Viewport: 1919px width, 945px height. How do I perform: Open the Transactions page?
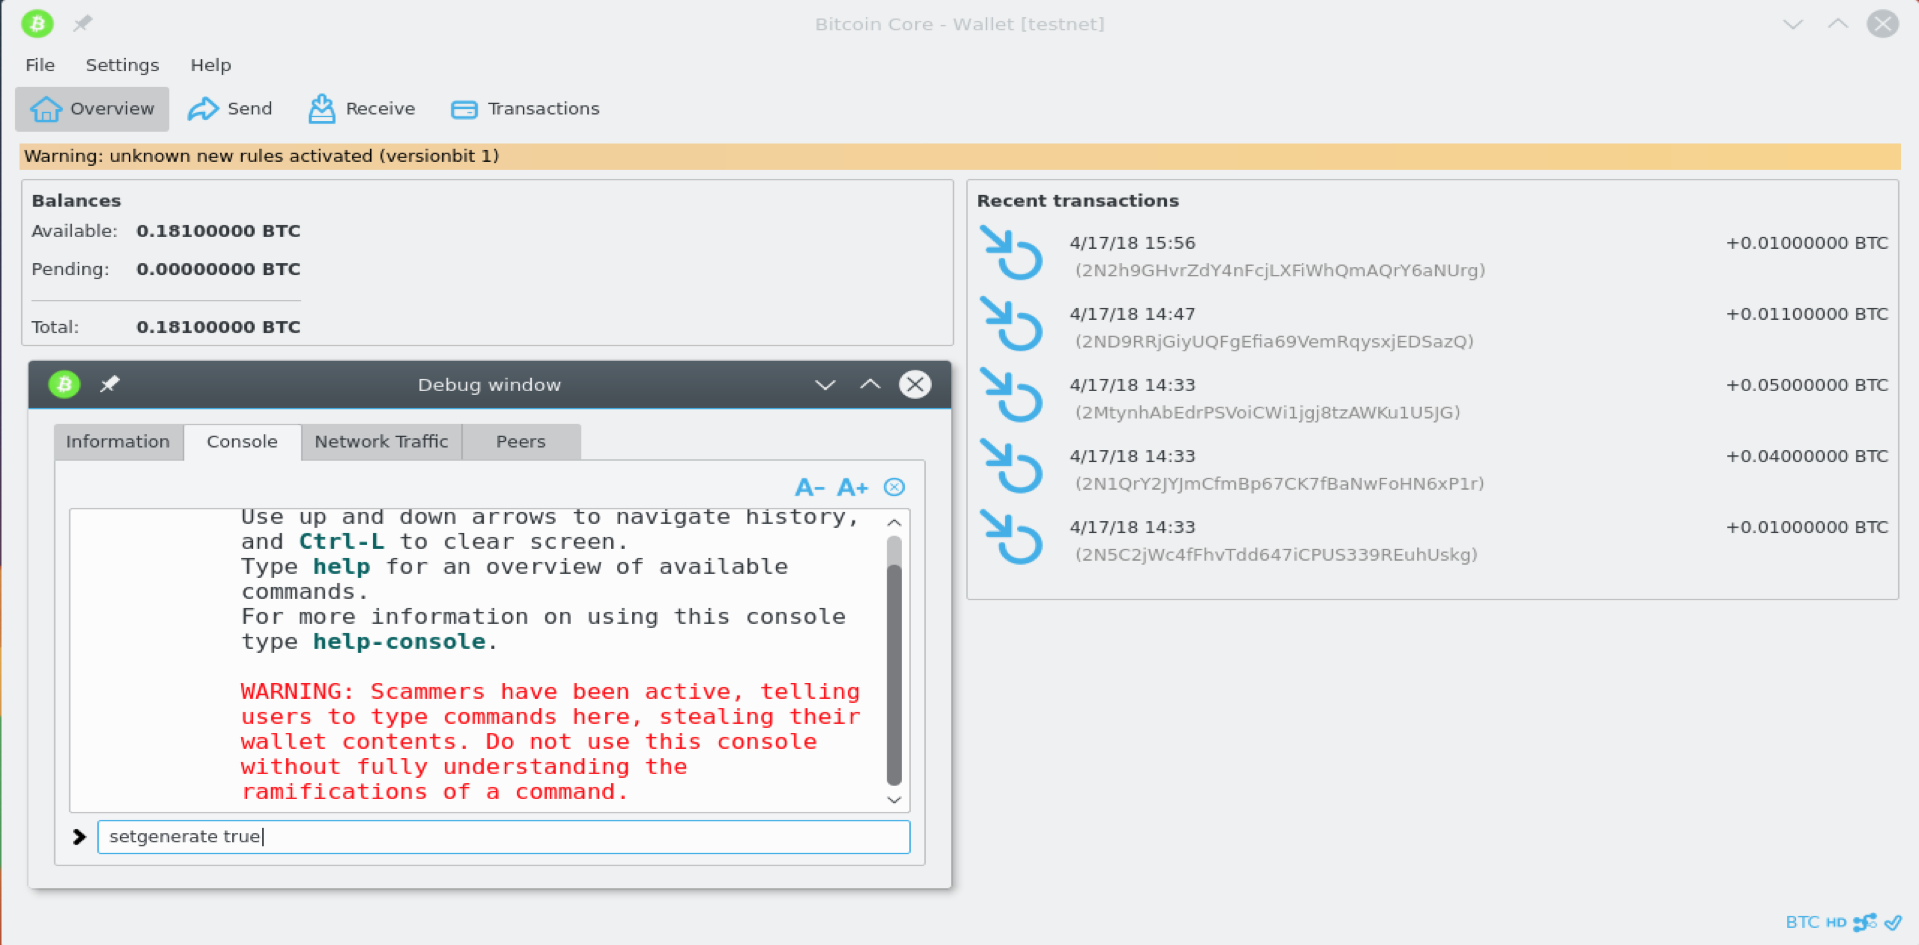(525, 109)
